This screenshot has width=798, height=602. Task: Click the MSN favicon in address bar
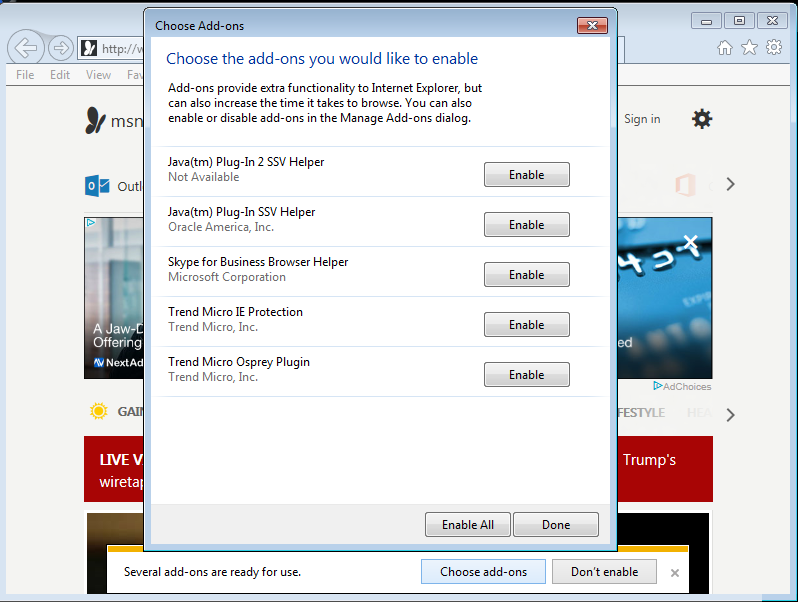click(89, 48)
